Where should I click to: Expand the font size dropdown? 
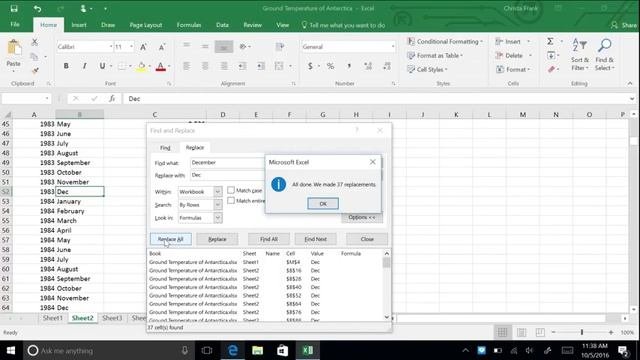coord(131,47)
